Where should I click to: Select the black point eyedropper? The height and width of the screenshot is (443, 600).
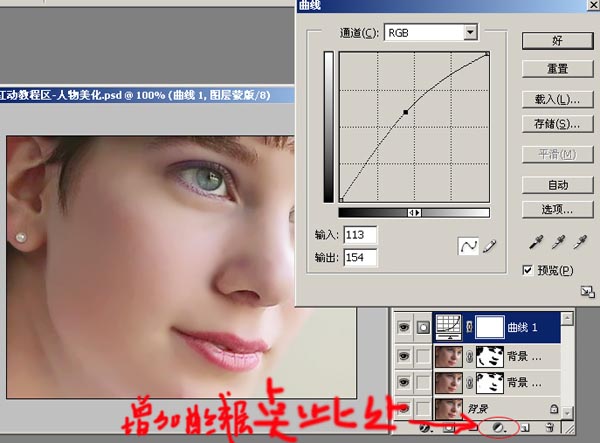[x=536, y=243]
